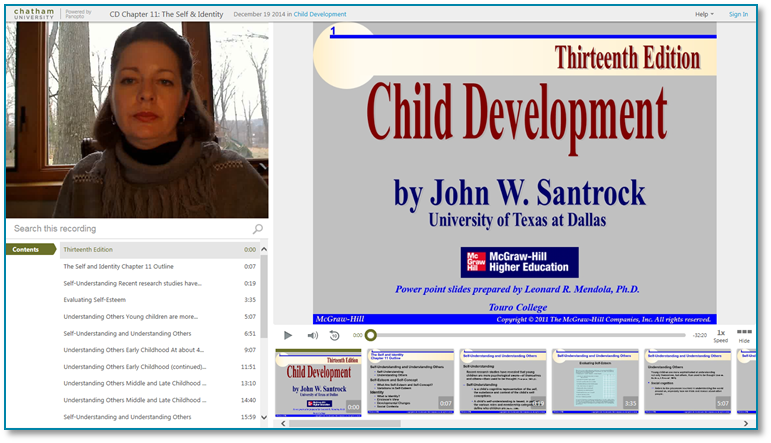The height and width of the screenshot is (443, 771).
Task: Go to Understanding Others Early Childhood (continued)
Action: (x=159, y=367)
